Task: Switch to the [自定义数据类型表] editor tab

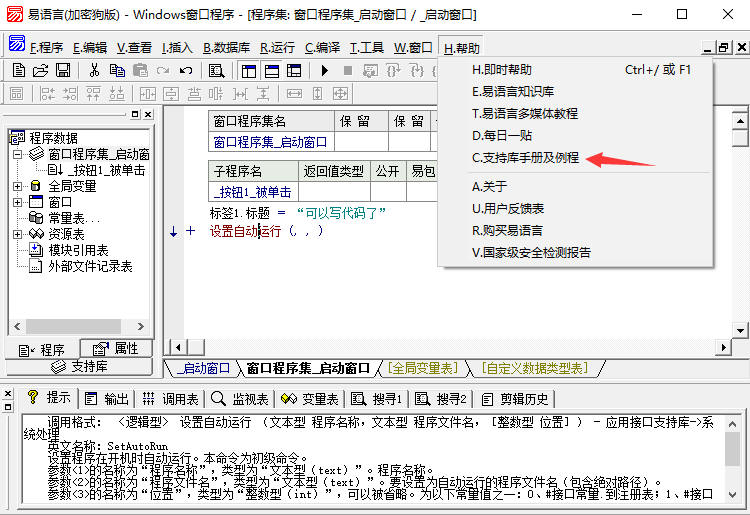Action: click(x=535, y=368)
